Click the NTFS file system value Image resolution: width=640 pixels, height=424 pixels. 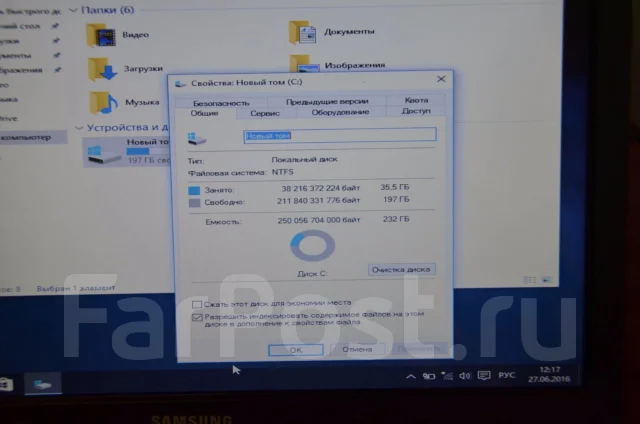[x=282, y=172]
